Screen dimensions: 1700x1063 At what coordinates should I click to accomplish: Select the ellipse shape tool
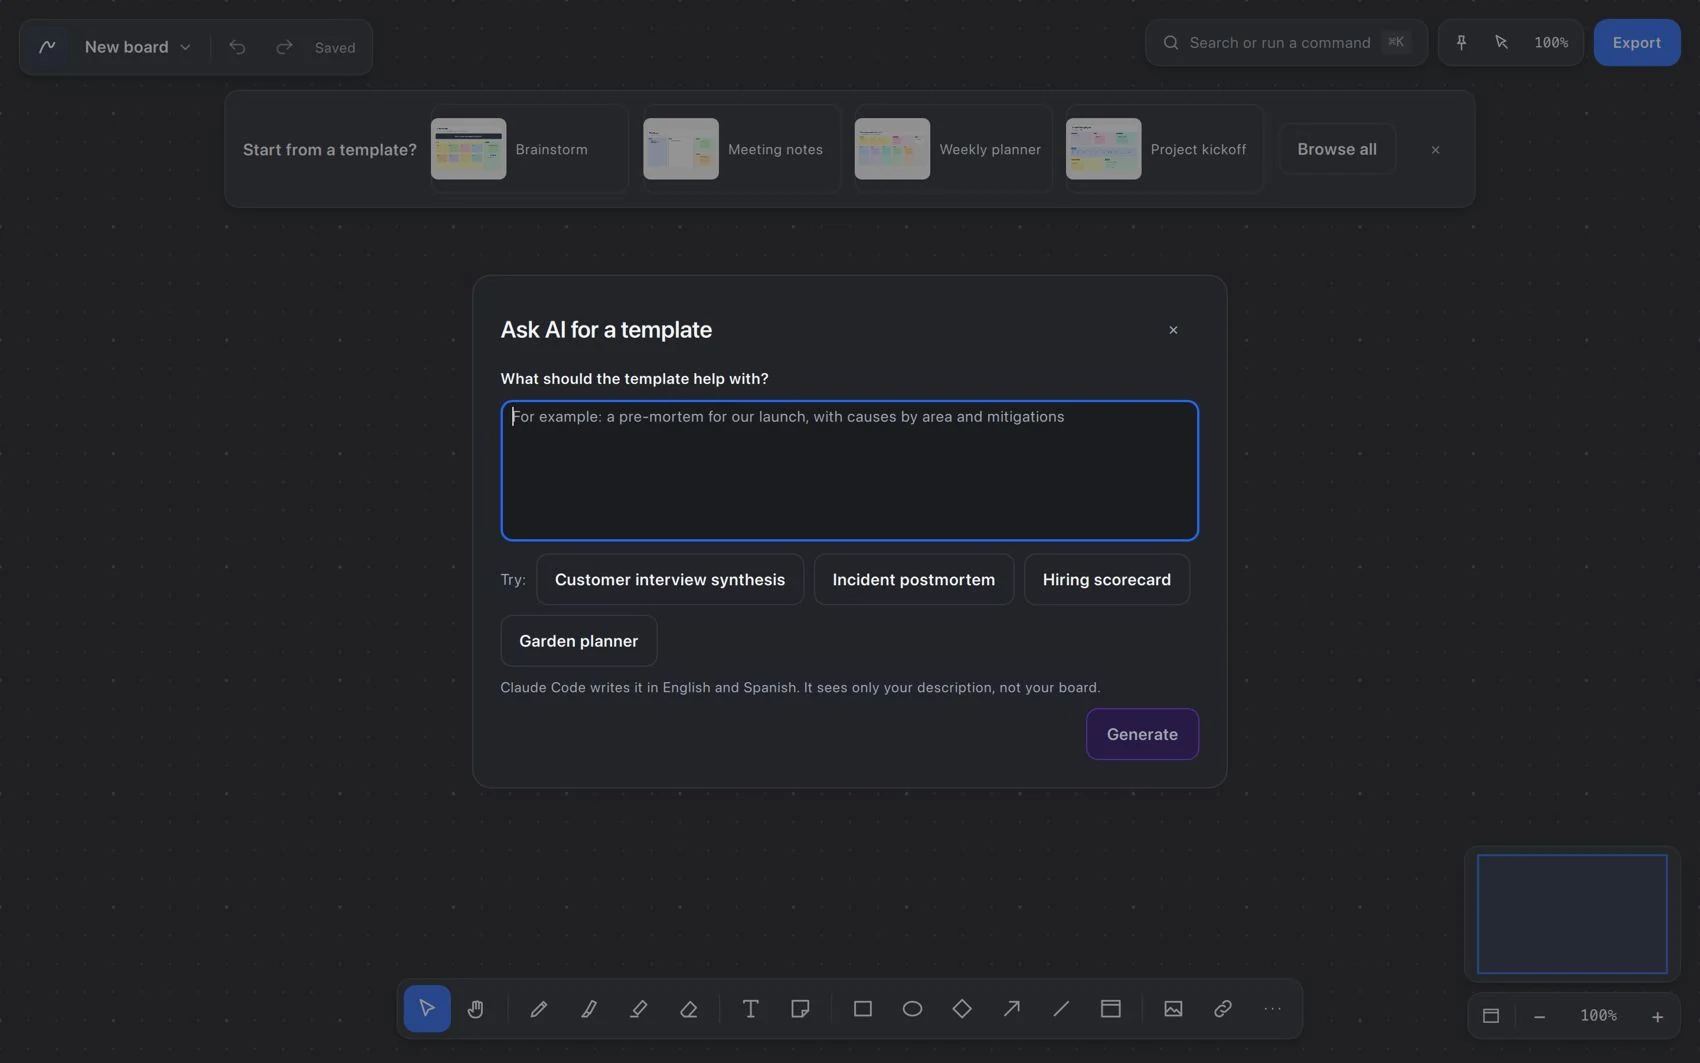[912, 1008]
